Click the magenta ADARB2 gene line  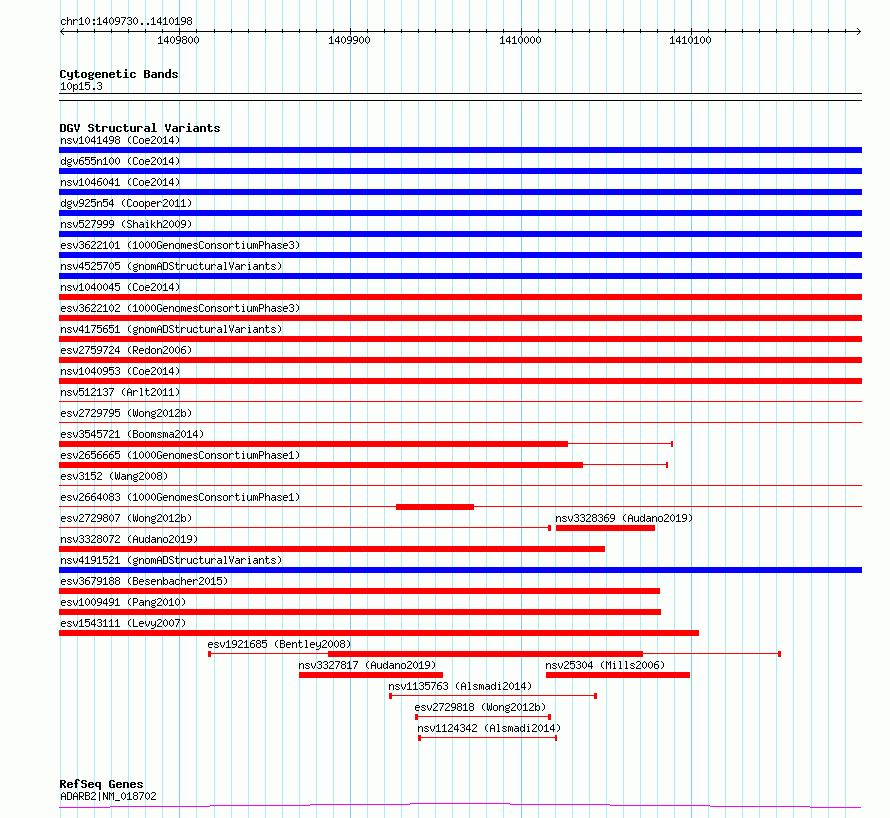(x=460, y=806)
